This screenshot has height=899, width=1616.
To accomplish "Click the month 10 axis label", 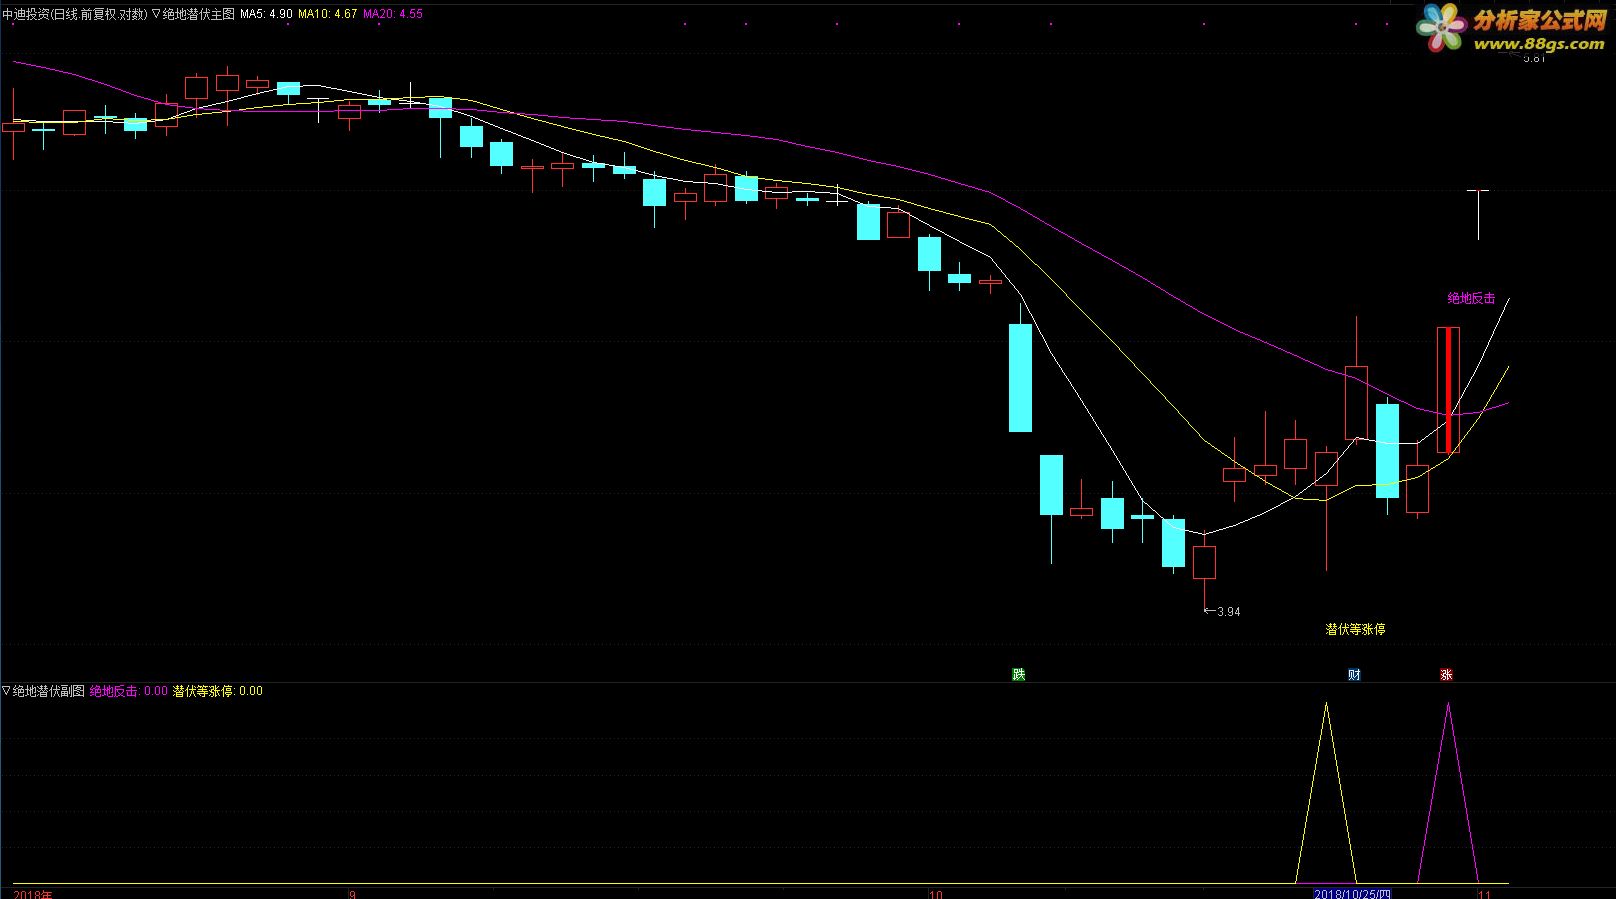I will pyautogui.click(x=934, y=894).
